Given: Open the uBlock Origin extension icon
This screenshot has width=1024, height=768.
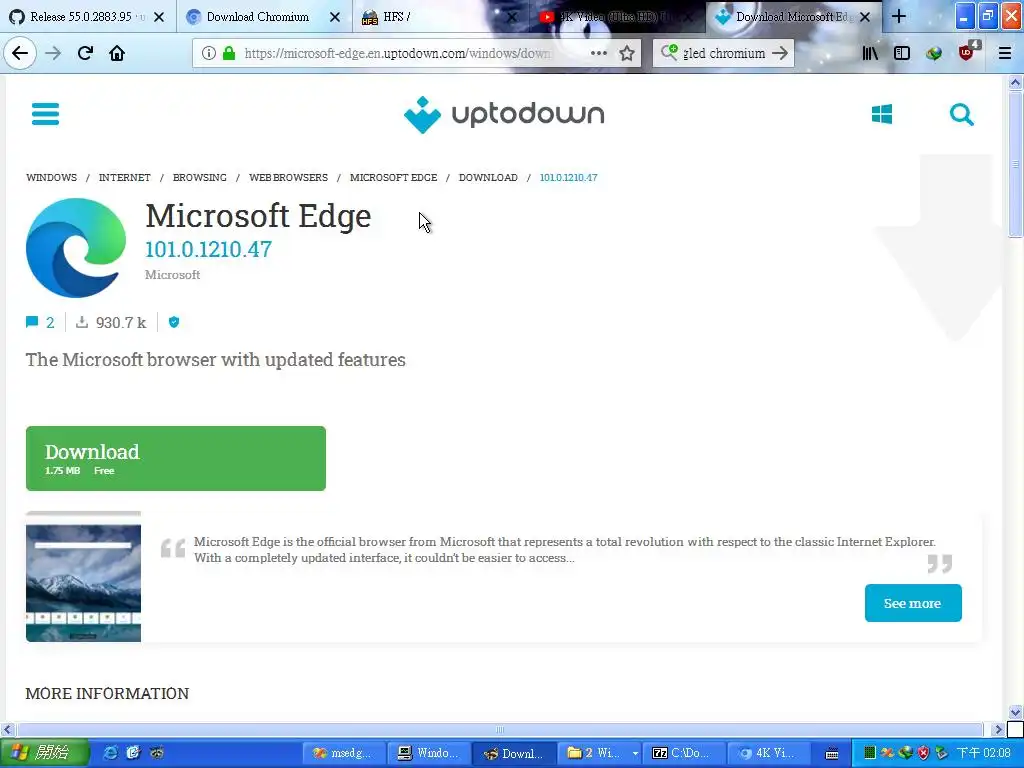Looking at the screenshot, I should point(967,52).
